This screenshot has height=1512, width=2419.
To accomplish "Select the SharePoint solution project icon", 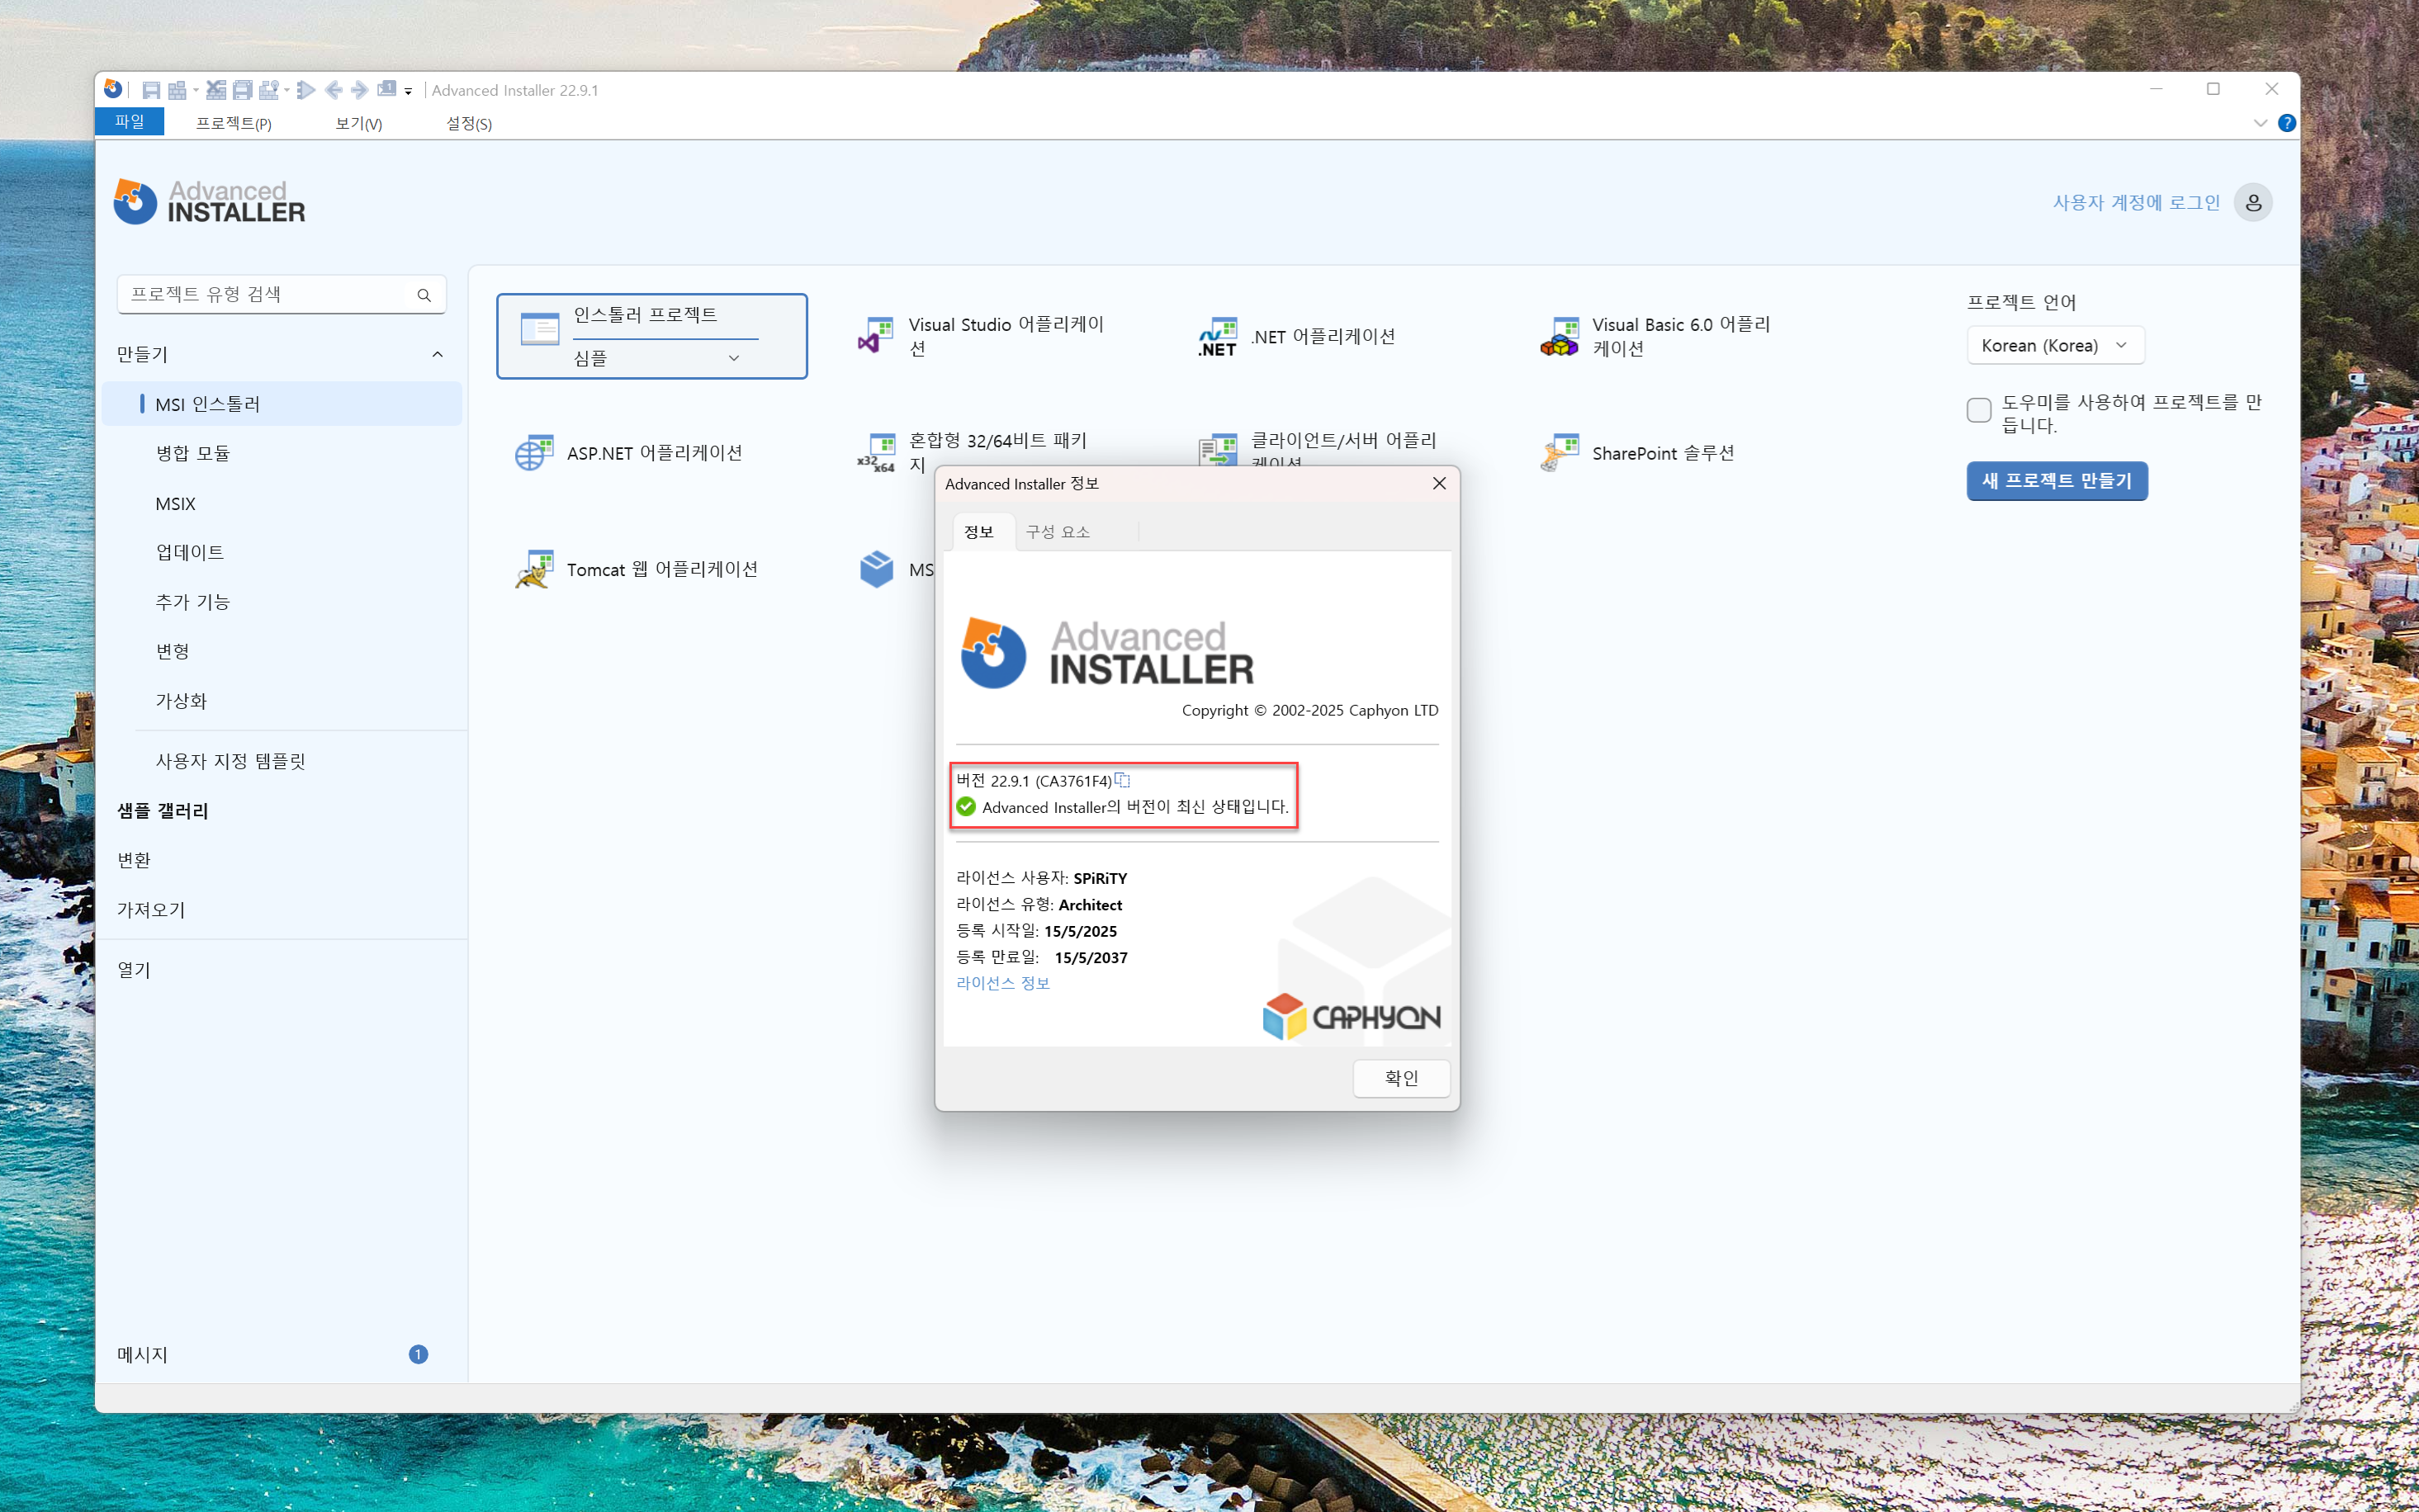I will point(1560,453).
